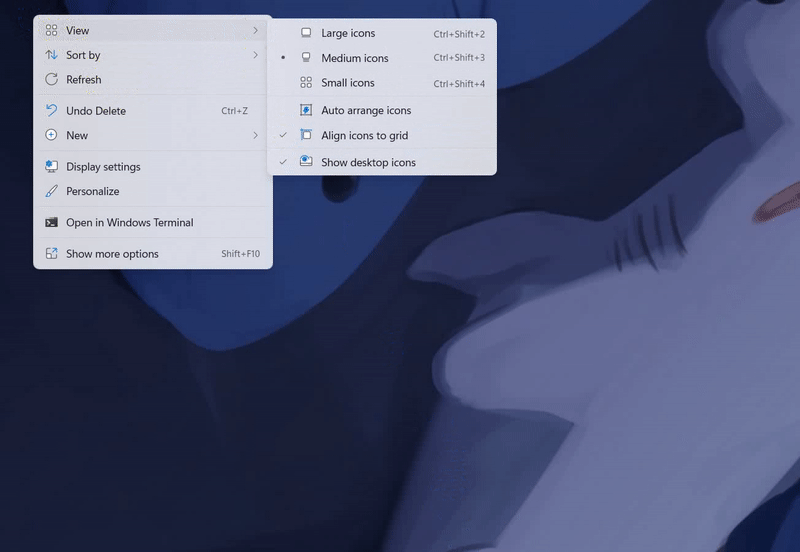The height and width of the screenshot is (552, 800).
Task: Click the Display settings monitor icon
Action: coord(52,166)
